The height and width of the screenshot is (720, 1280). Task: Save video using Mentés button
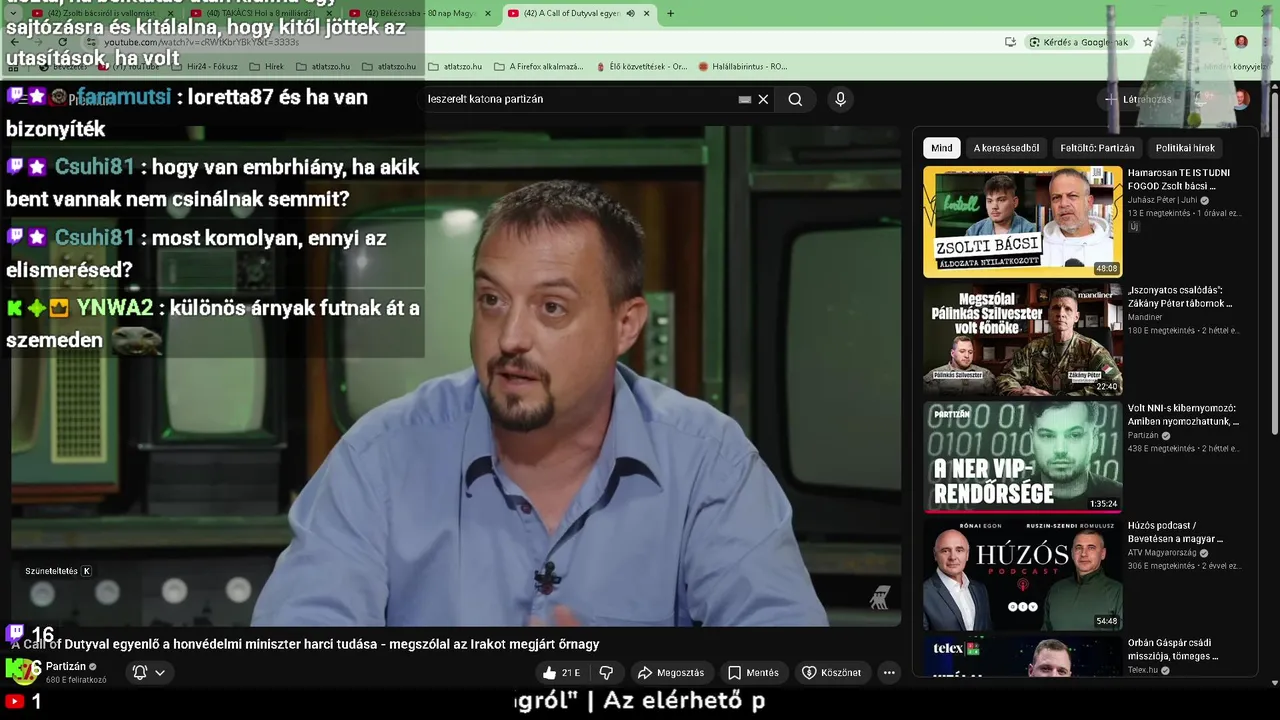(753, 672)
